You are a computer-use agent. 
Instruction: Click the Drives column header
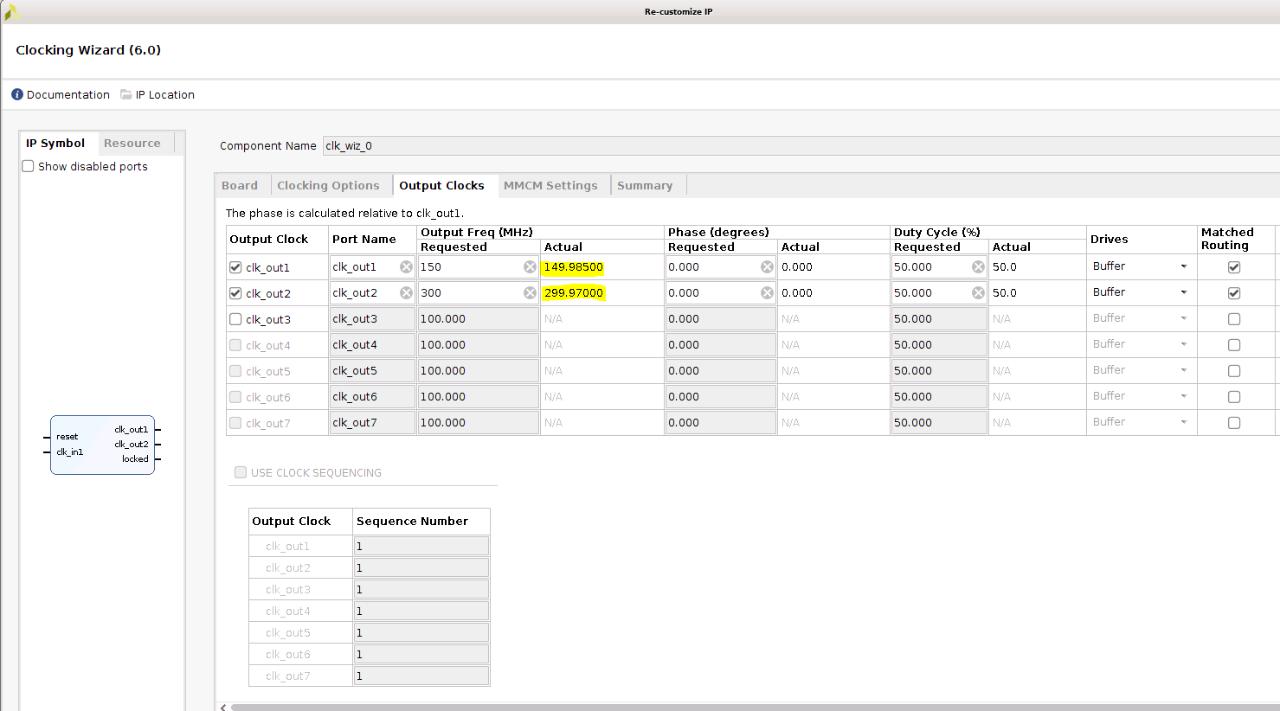tap(1141, 239)
